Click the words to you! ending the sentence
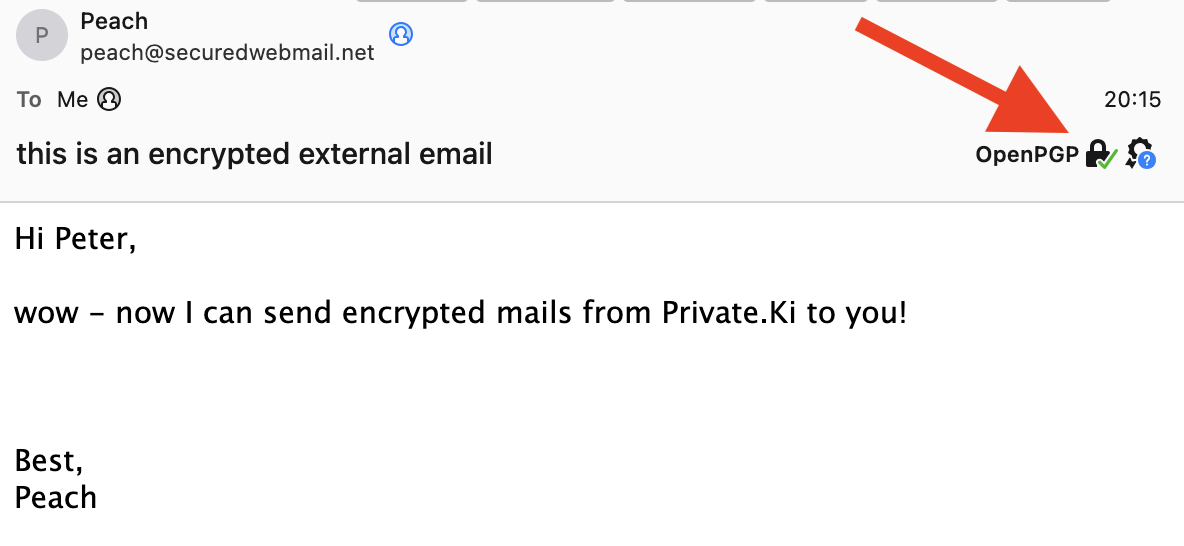This screenshot has width=1184, height=546. [857, 313]
